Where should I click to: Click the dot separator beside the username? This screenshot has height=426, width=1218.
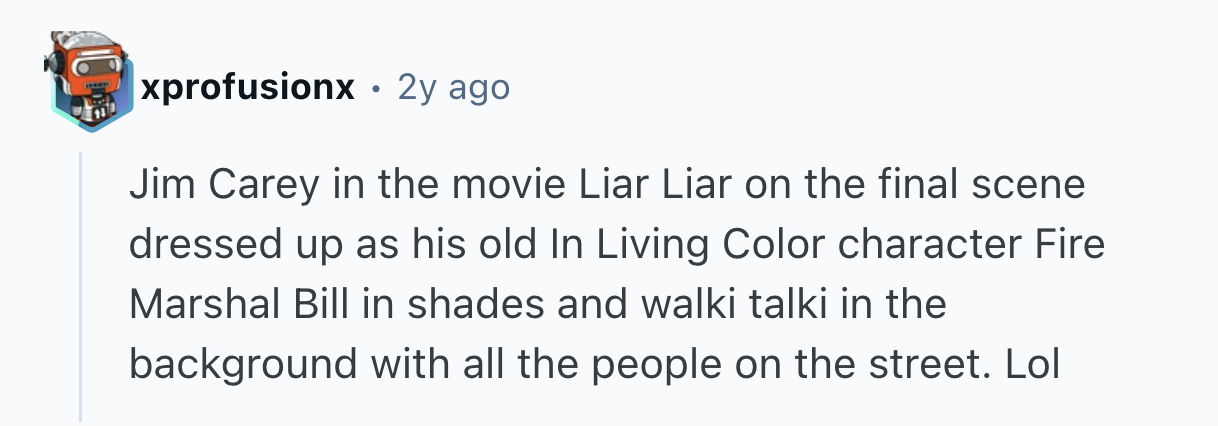(x=375, y=89)
